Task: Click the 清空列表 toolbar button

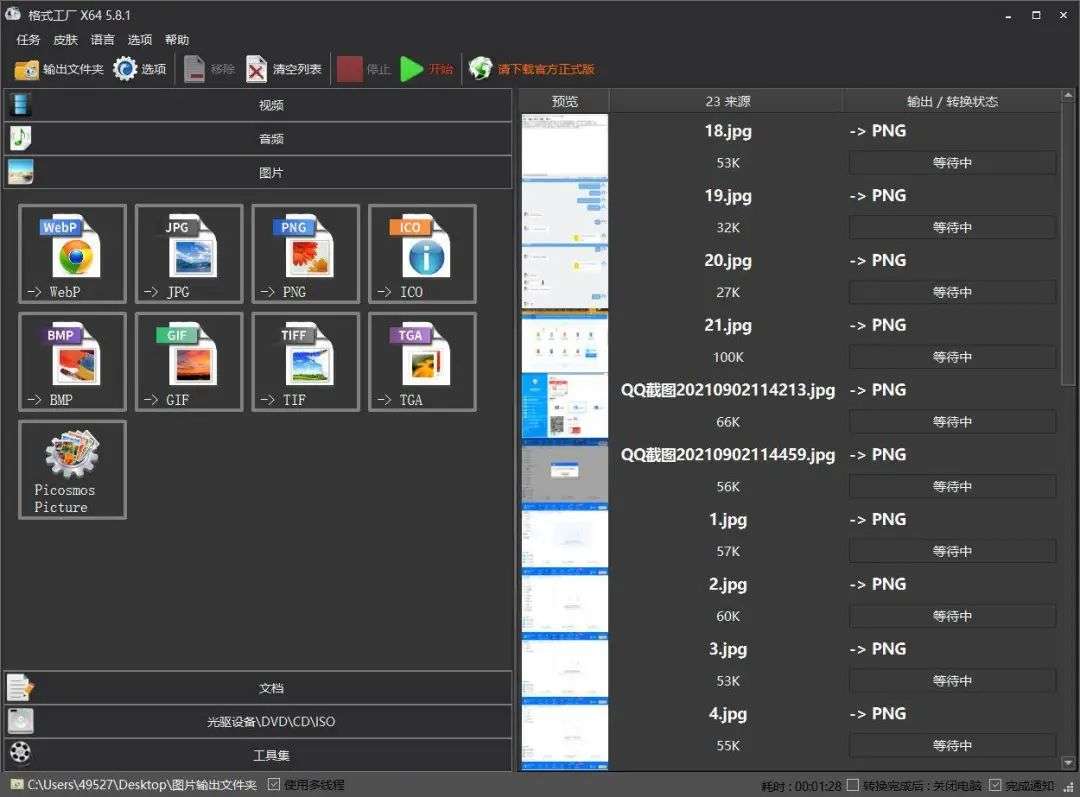Action: click(284, 69)
